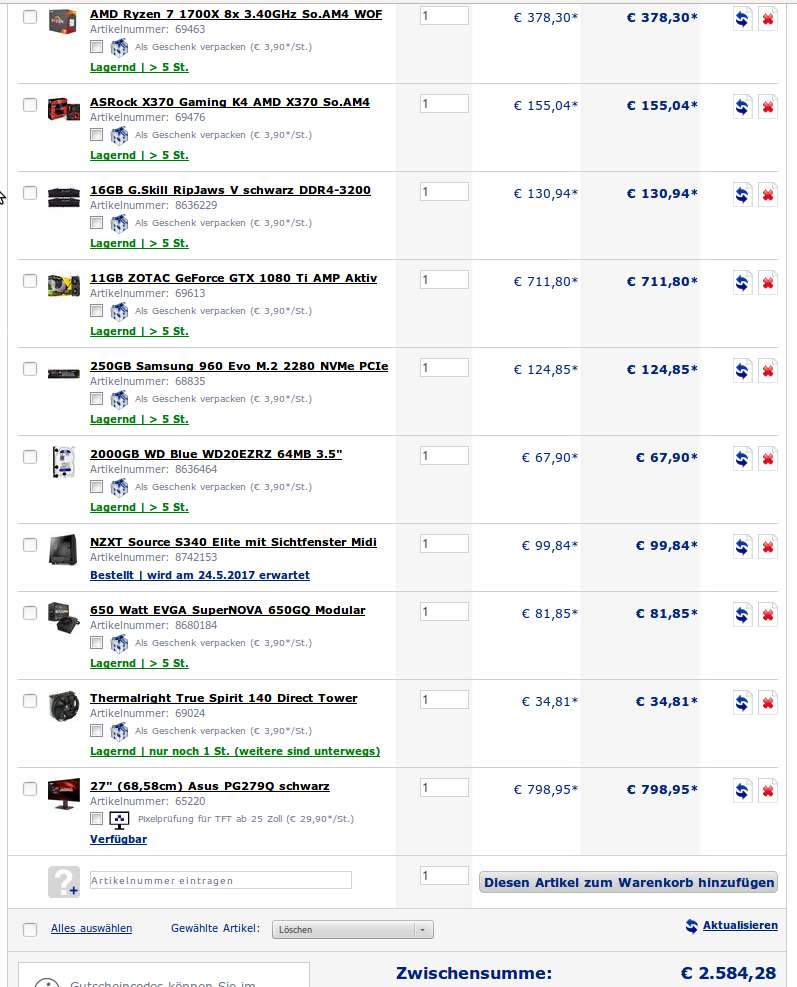Delete WD Blue WD20EZRZ drive item
The width and height of the screenshot is (797, 987).
pyautogui.click(x=767, y=460)
